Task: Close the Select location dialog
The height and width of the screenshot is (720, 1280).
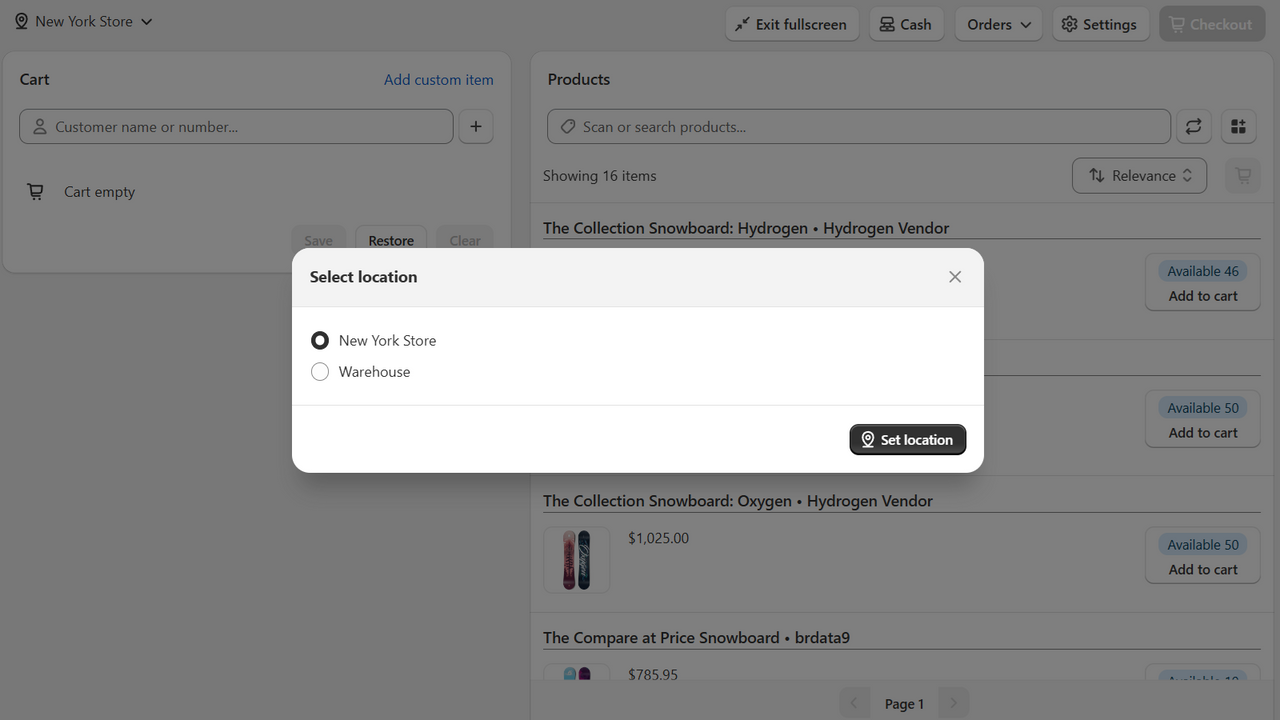Action: coord(955,277)
